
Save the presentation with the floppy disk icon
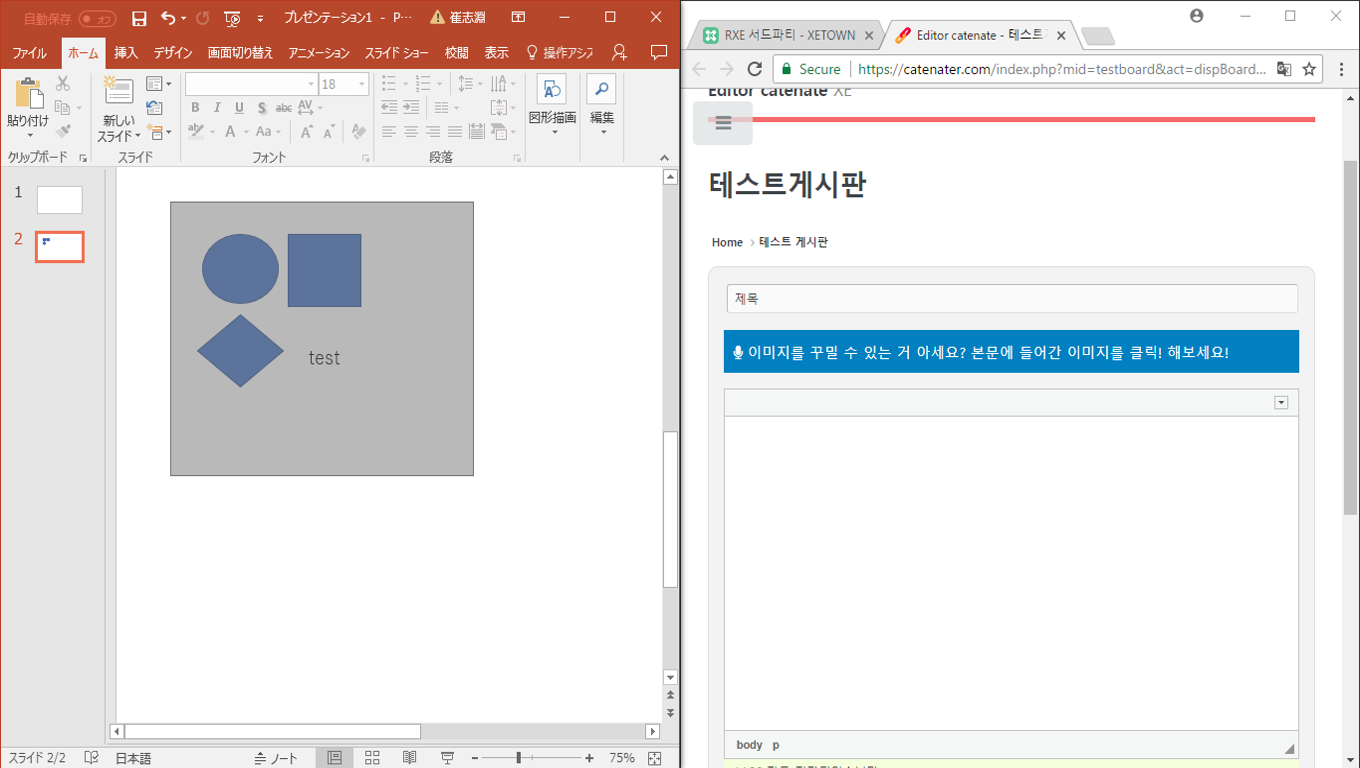pos(139,18)
